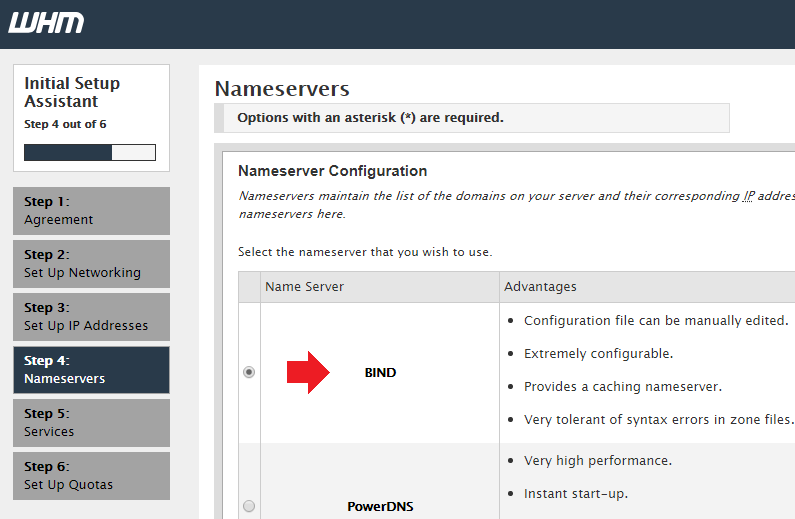795x519 pixels.
Task: Click the required options asterisk notice
Action: (472, 118)
